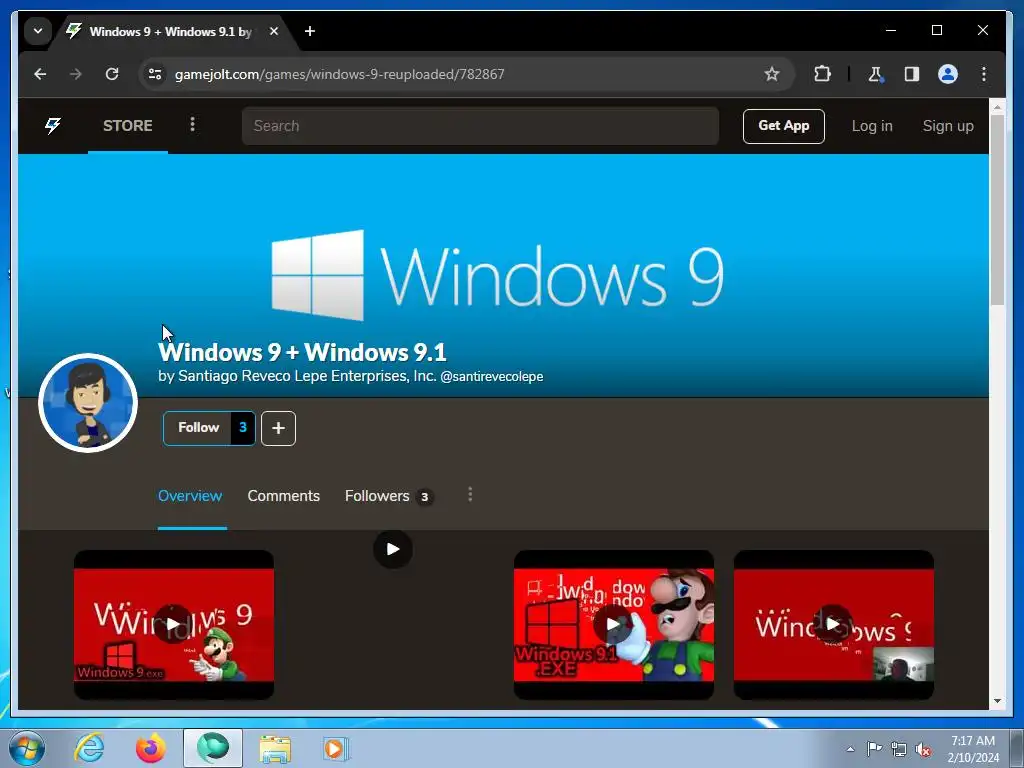Click the developer avatar image
Screen dimensions: 1024x768
pos(88,403)
